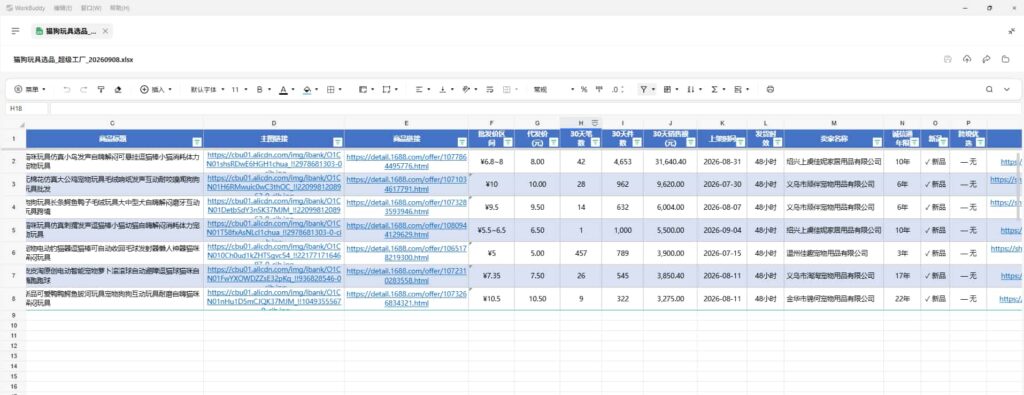Click the formula bar input
This screenshot has height=395, width=1024.
(x=536, y=109)
